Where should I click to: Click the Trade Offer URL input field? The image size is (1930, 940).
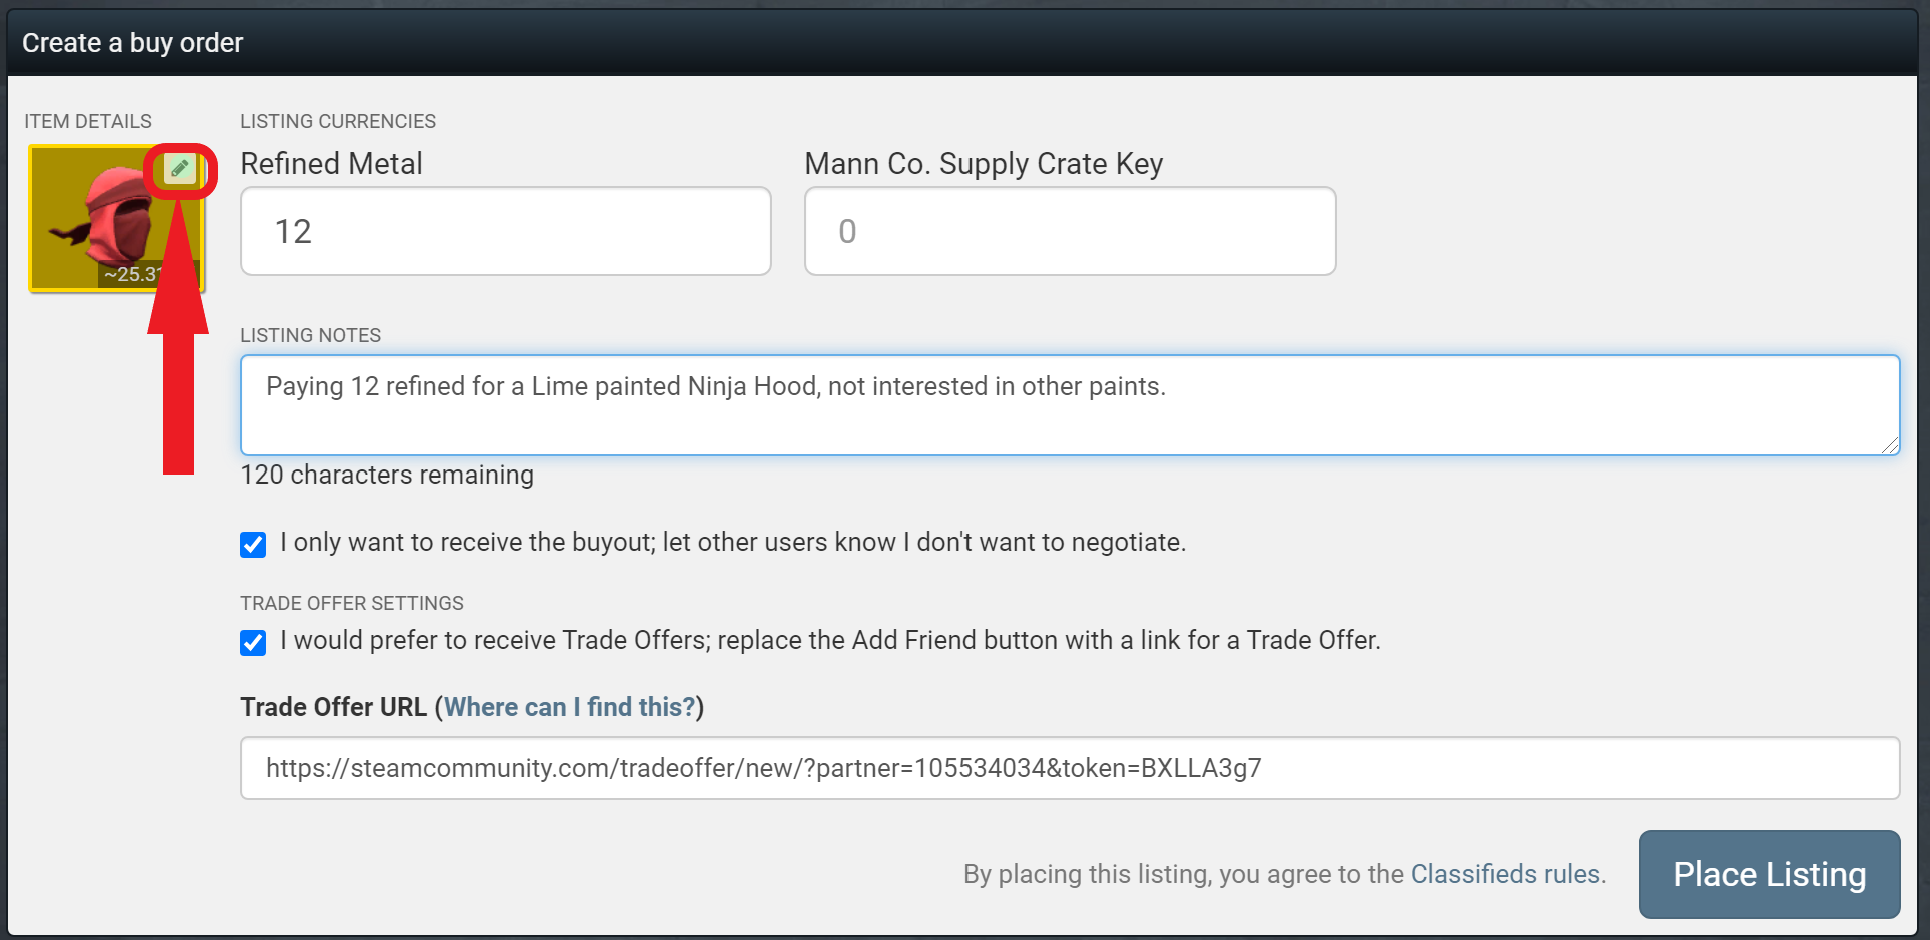[1069, 768]
